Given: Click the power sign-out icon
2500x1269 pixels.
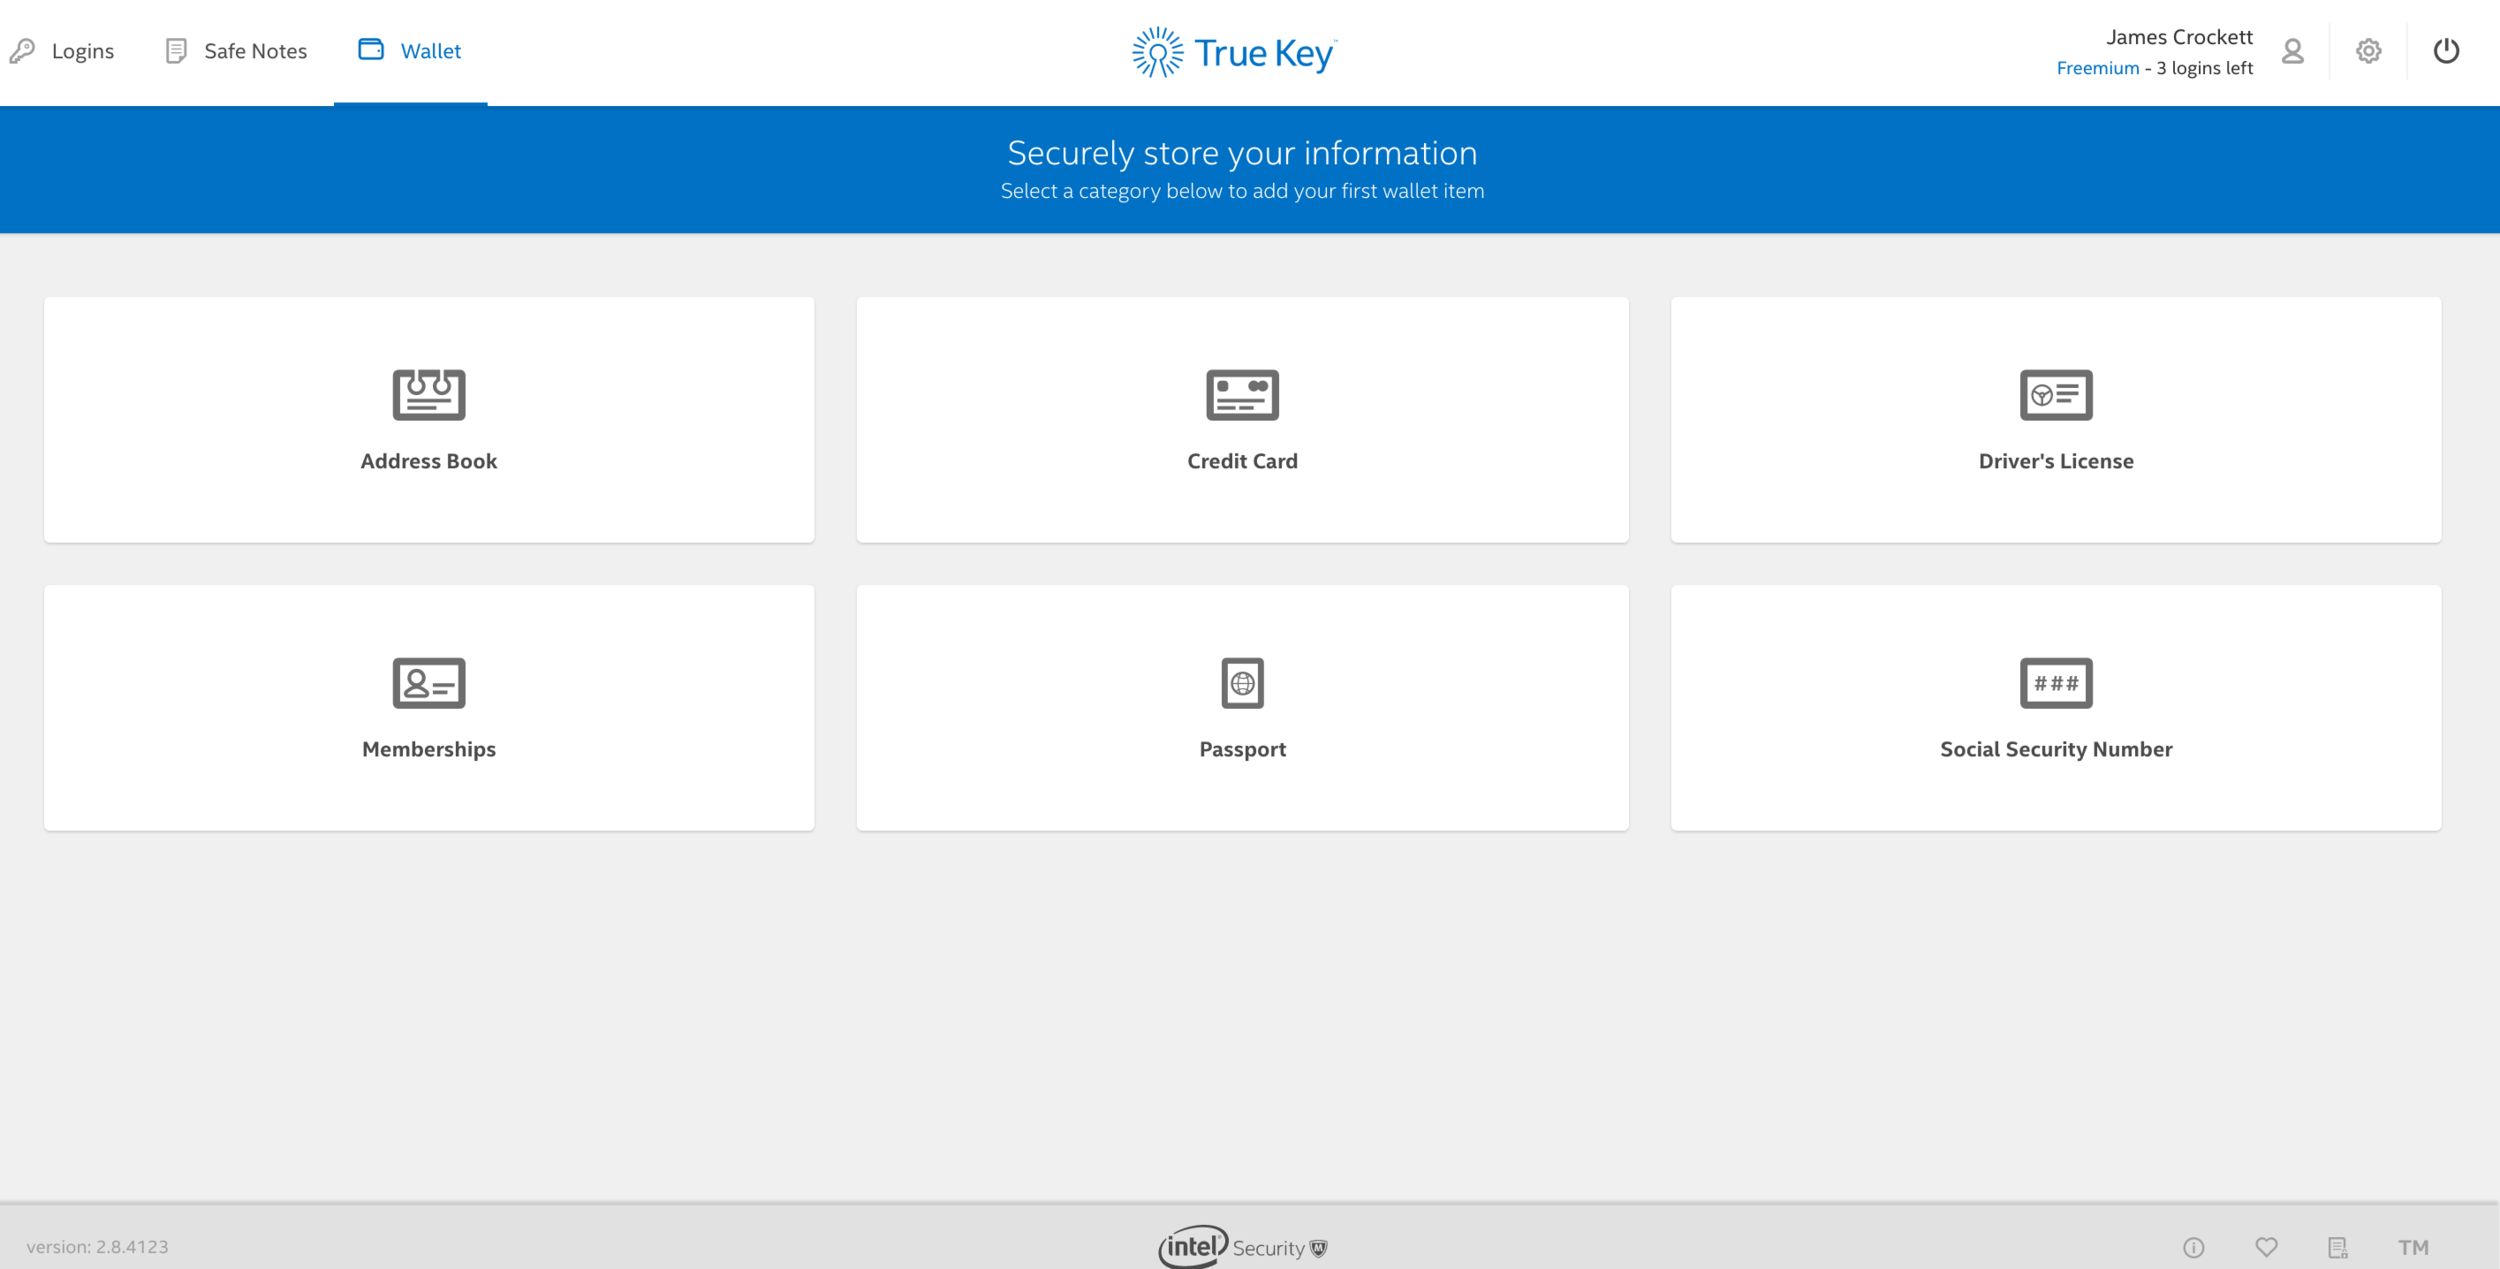Looking at the screenshot, I should tap(2446, 51).
